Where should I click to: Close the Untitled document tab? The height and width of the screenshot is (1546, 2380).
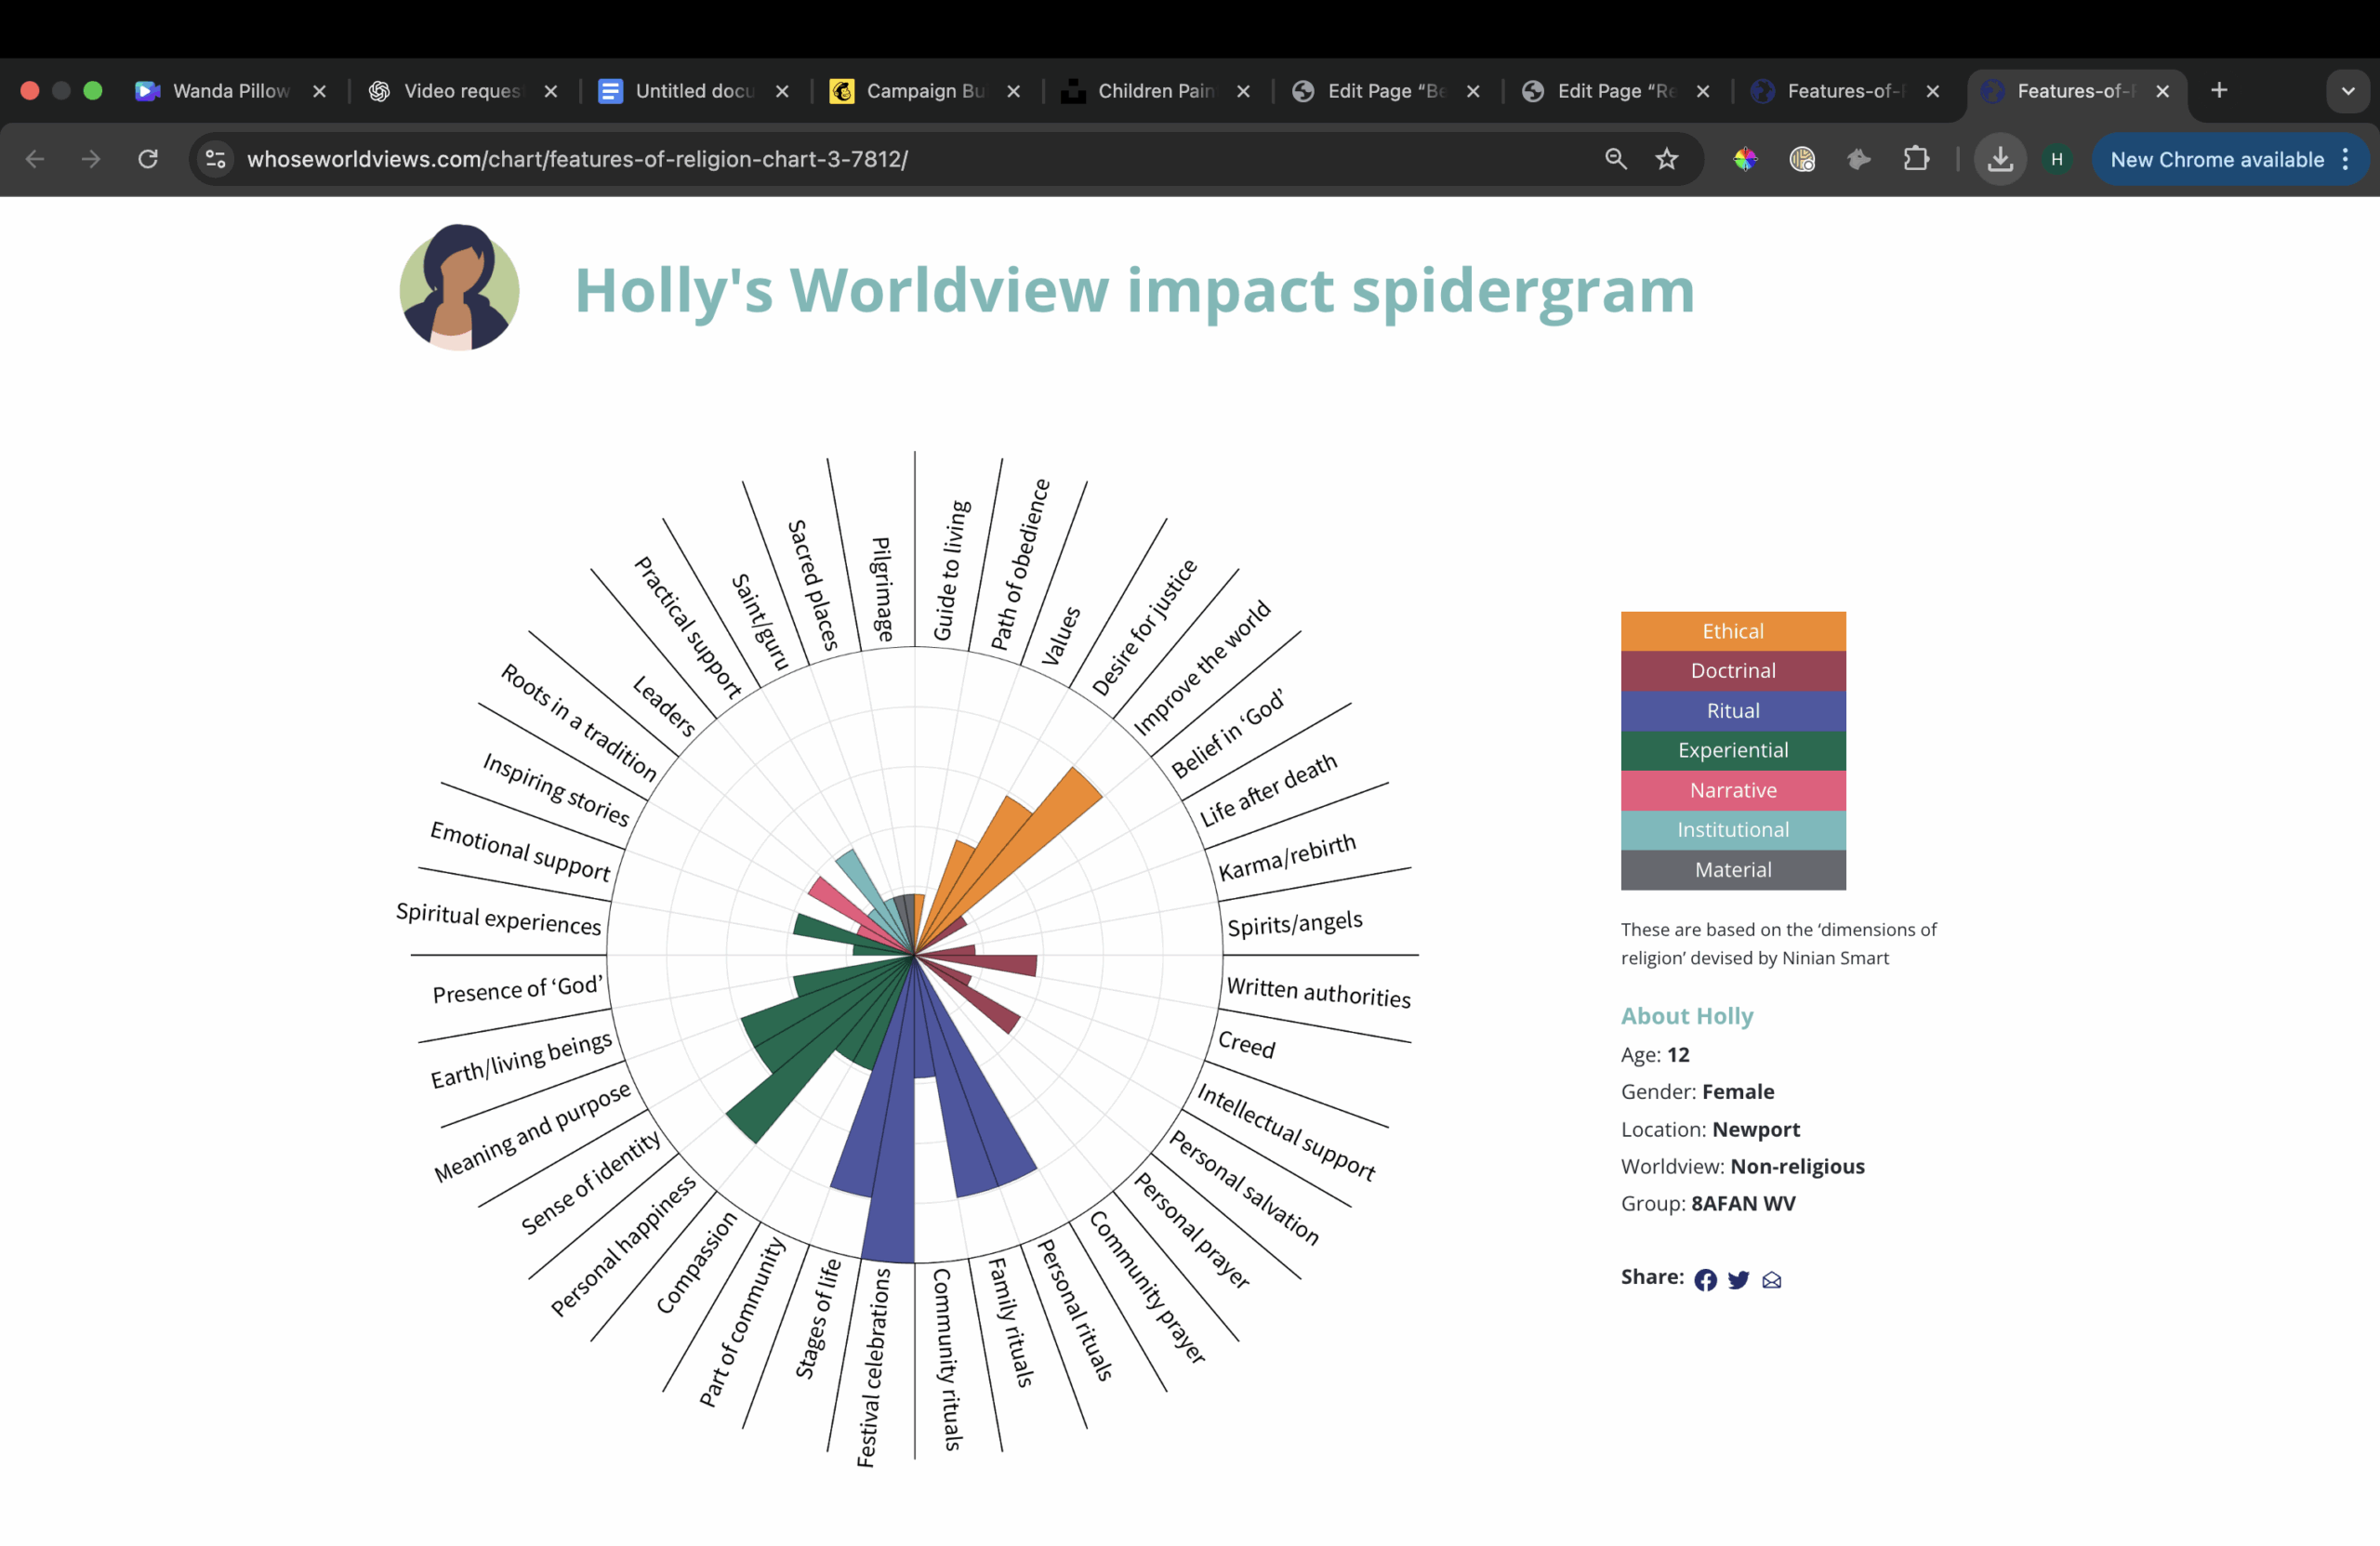click(x=782, y=91)
